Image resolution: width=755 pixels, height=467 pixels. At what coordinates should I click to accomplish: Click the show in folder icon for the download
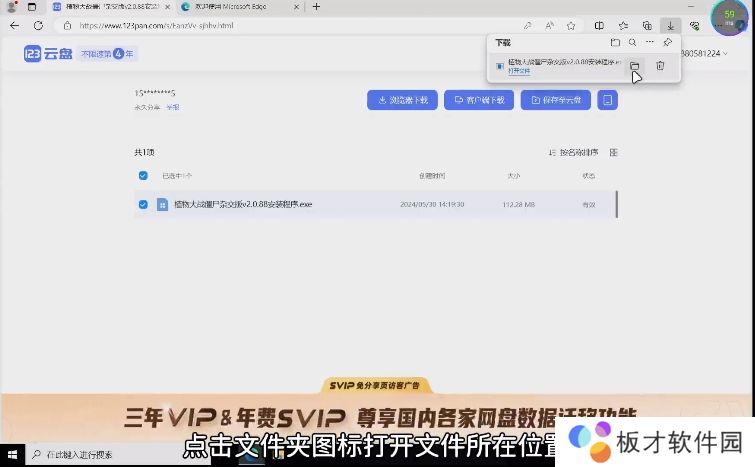pos(635,66)
